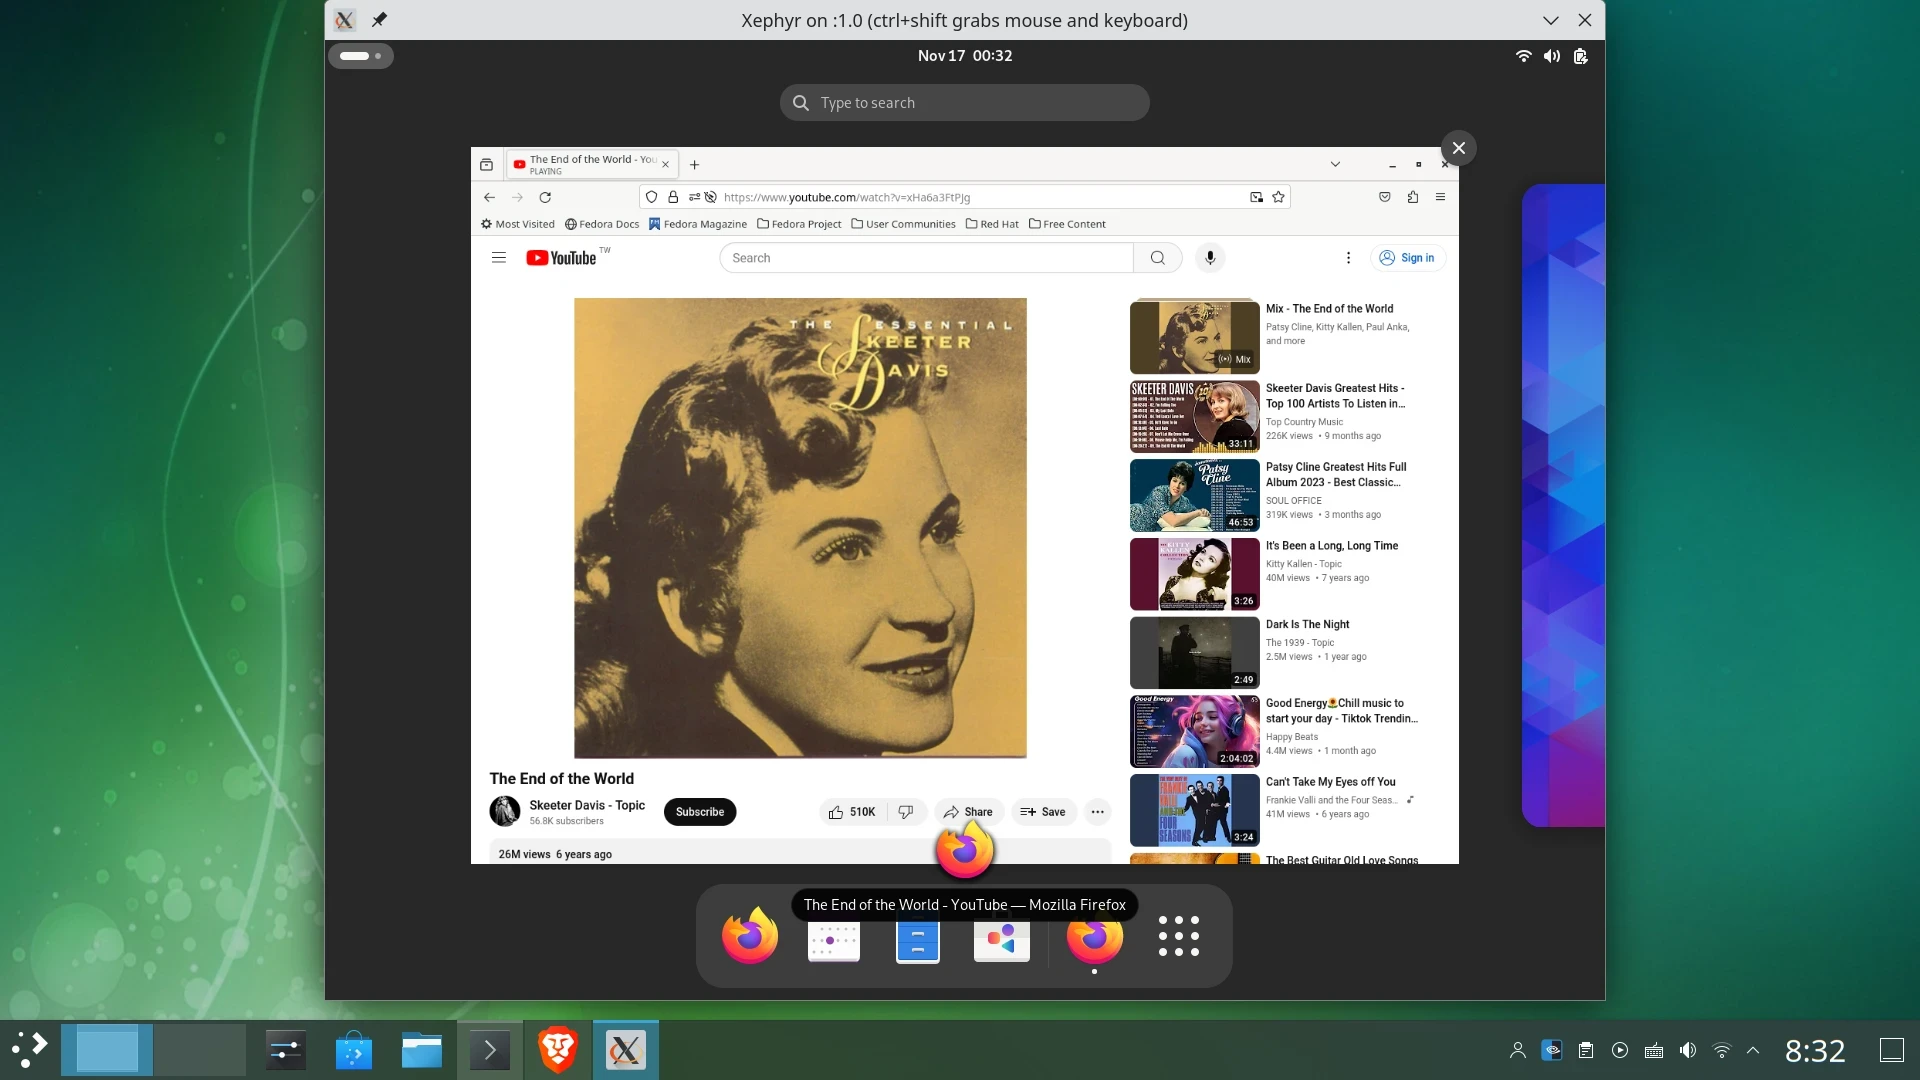Open Show Applications grid in dock
The width and height of the screenshot is (1920, 1080).
pos(1178,936)
